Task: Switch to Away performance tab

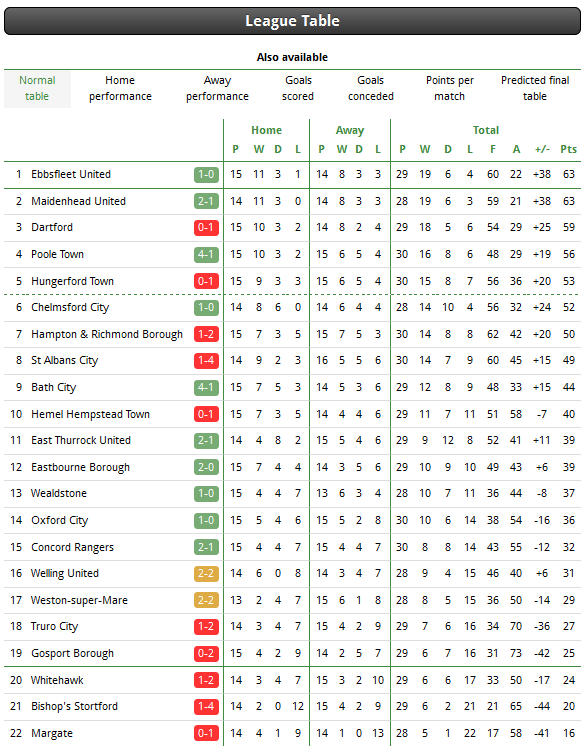Action: [x=217, y=88]
